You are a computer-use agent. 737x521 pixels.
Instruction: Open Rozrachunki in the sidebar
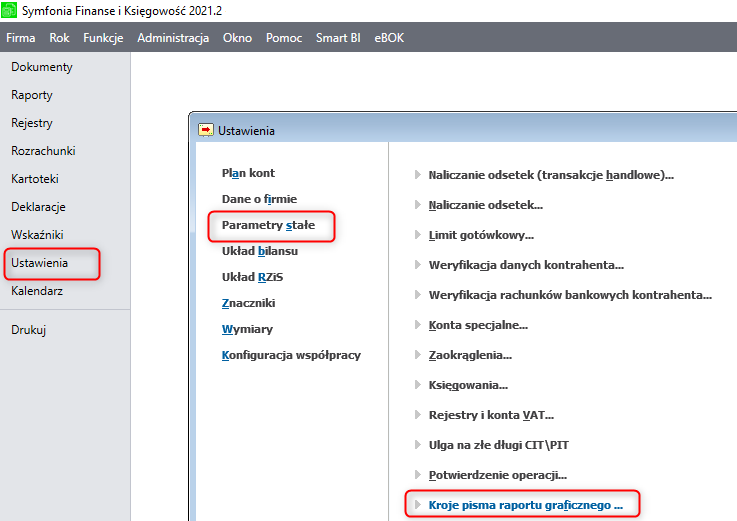click(43, 150)
